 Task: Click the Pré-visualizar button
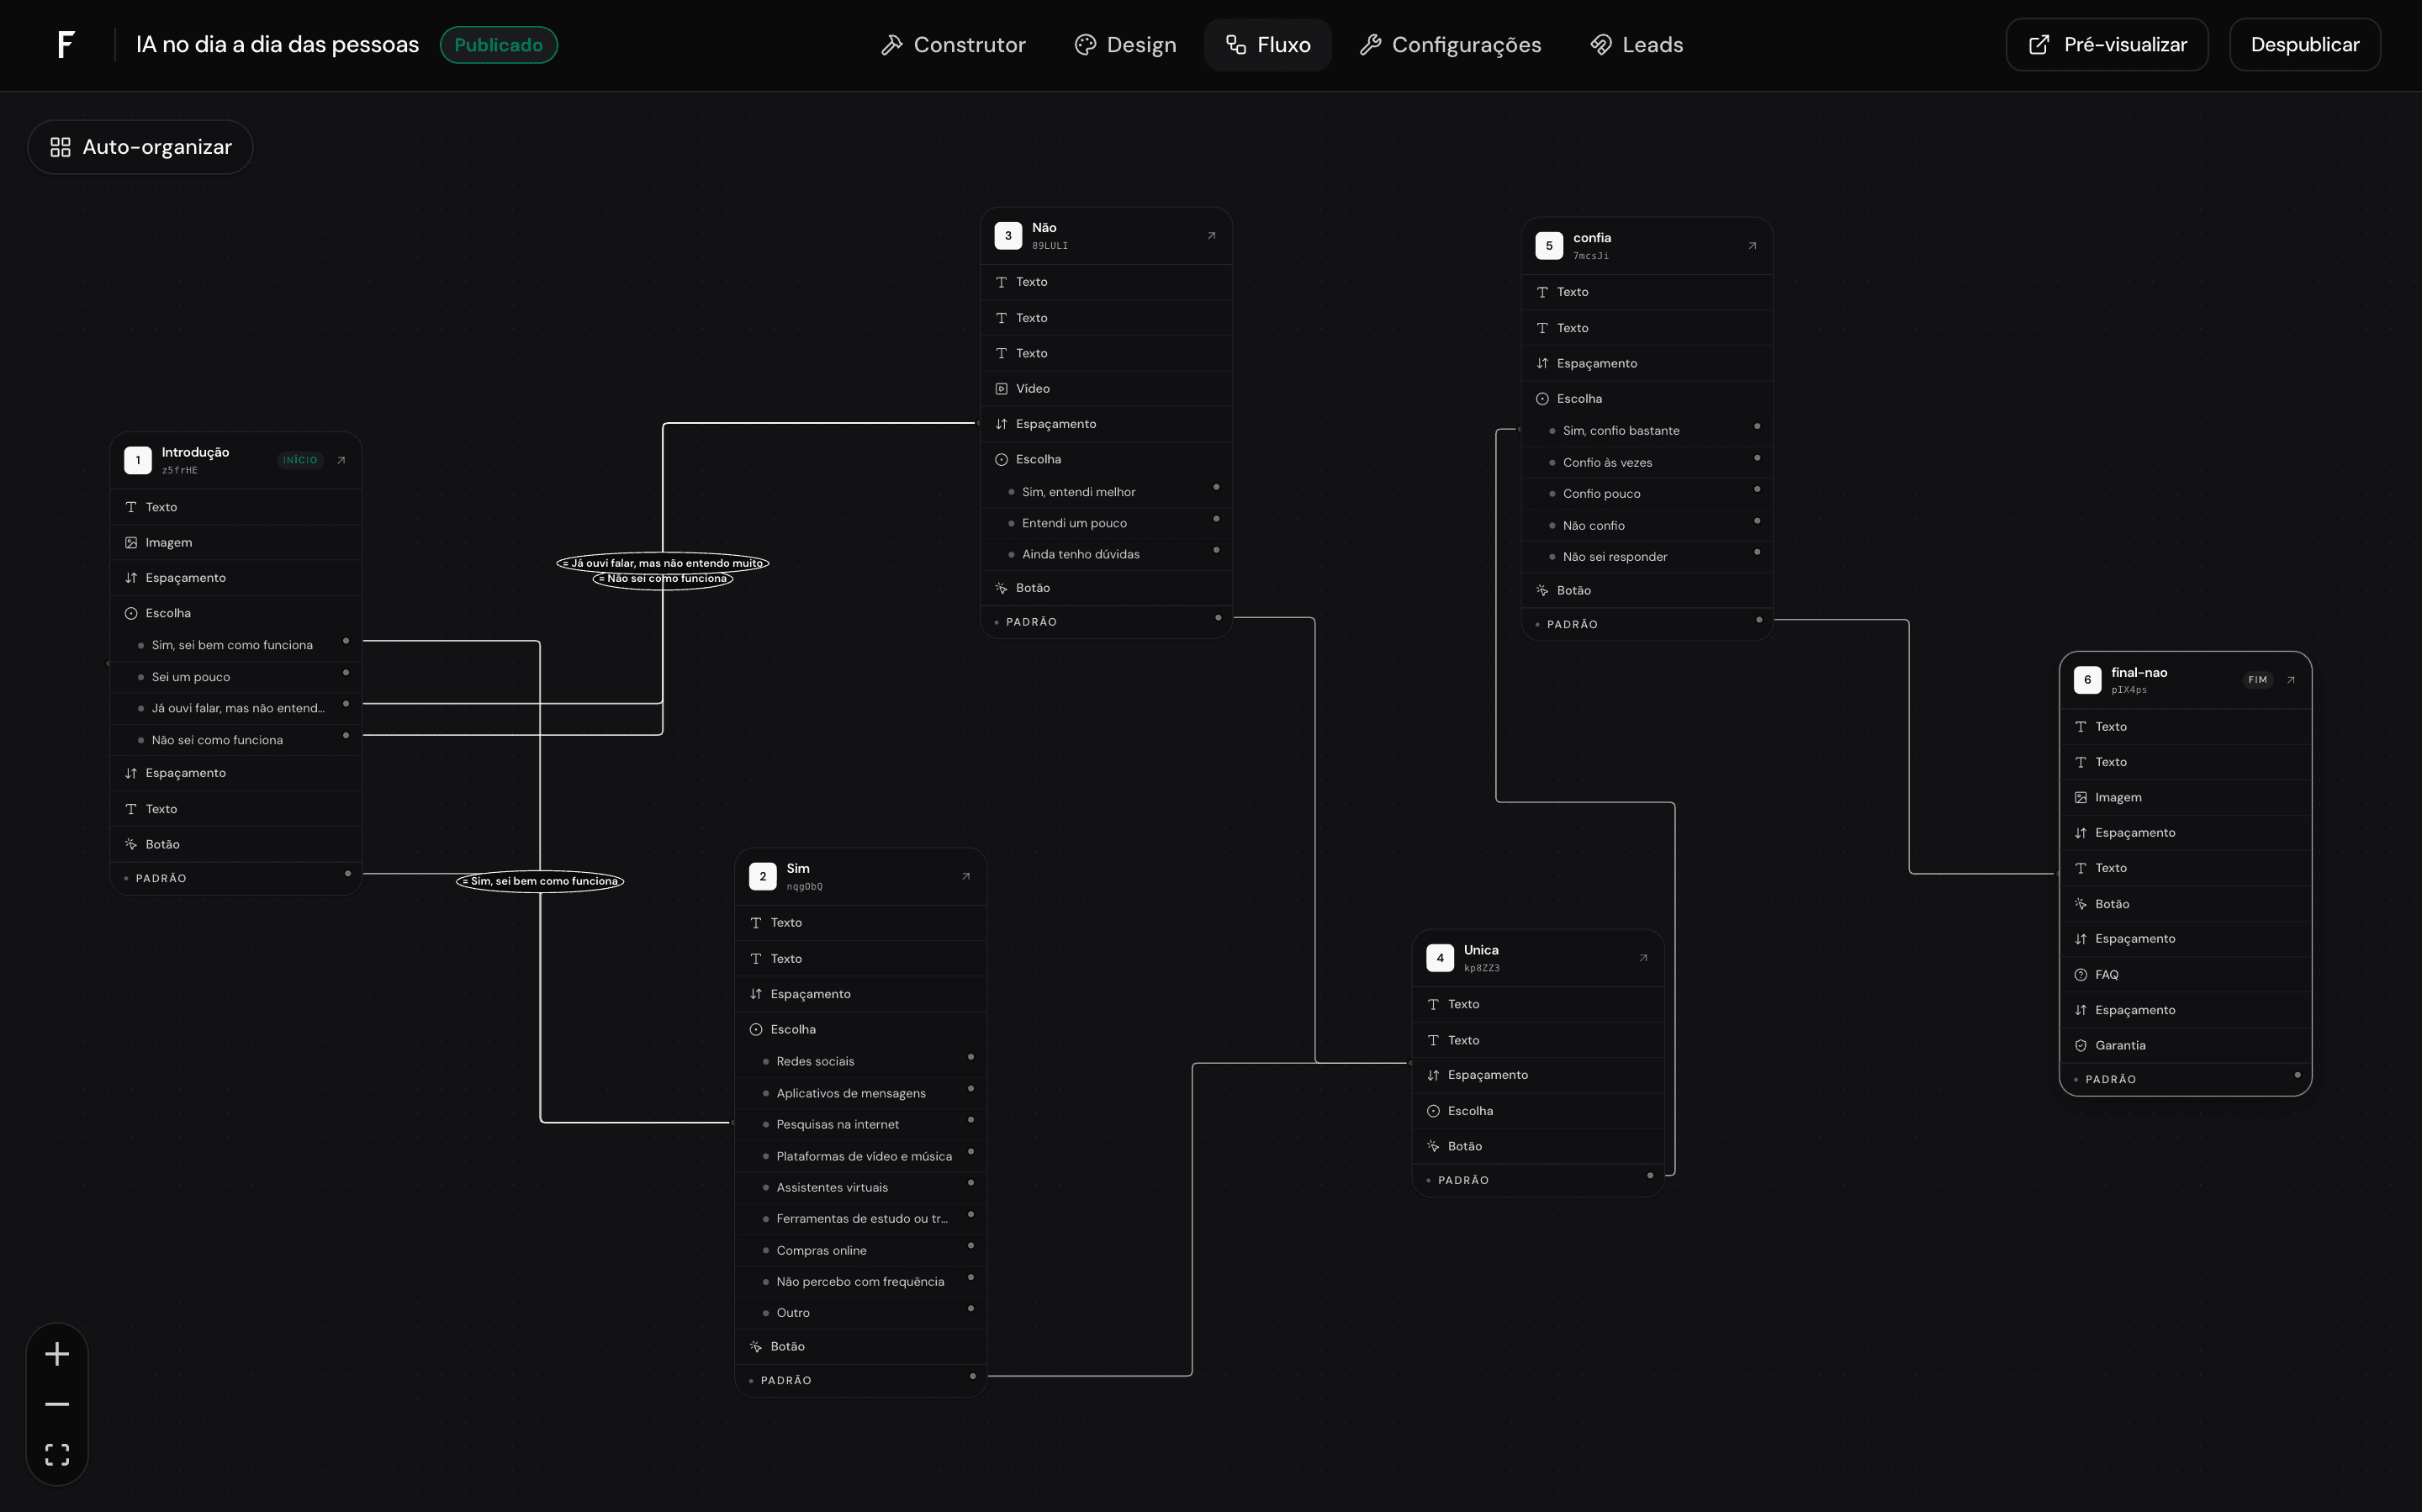coord(2107,45)
